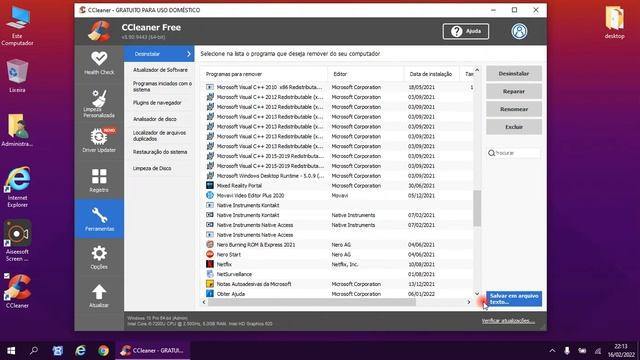
Task: Select Ferramentas in the sidebar
Action: [x=99, y=219]
